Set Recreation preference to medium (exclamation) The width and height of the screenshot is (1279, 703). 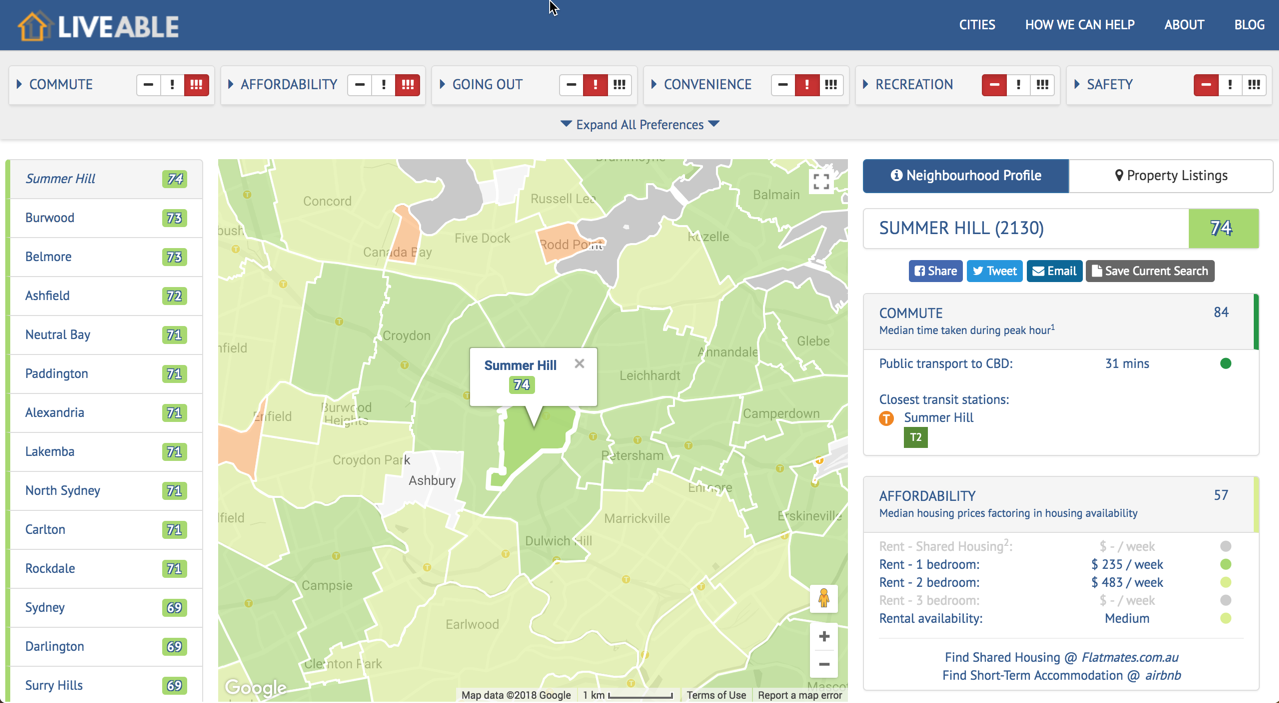click(x=1018, y=85)
